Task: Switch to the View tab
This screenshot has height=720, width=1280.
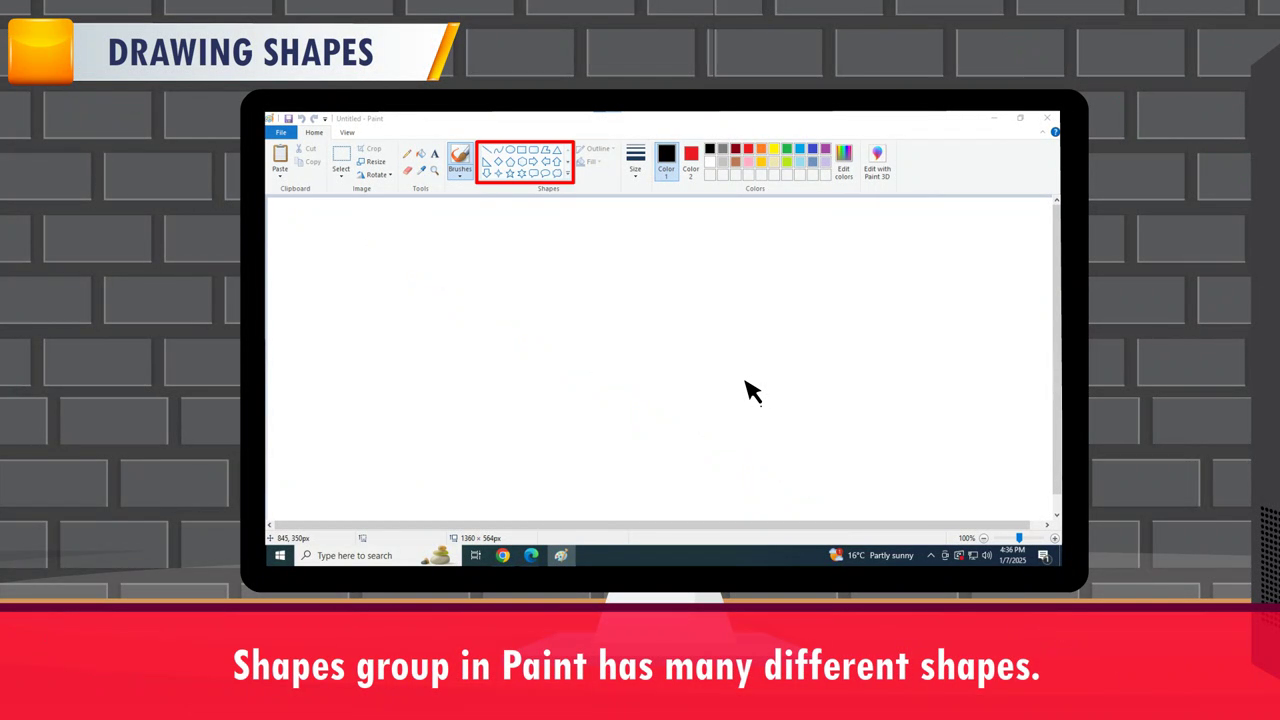Action: (x=347, y=132)
